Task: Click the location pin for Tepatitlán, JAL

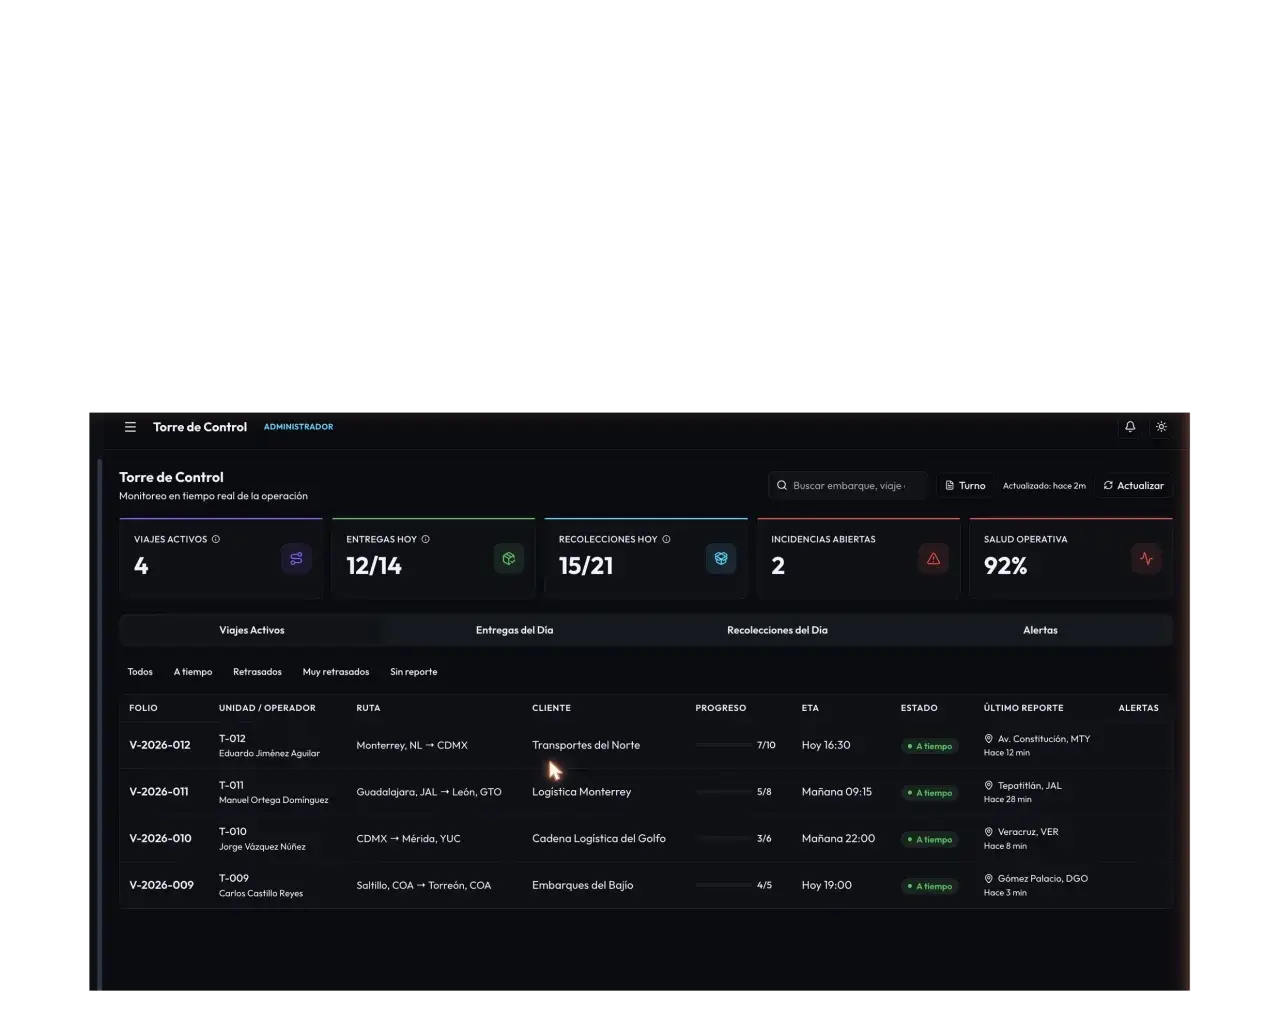Action: click(x=989, y=785)
